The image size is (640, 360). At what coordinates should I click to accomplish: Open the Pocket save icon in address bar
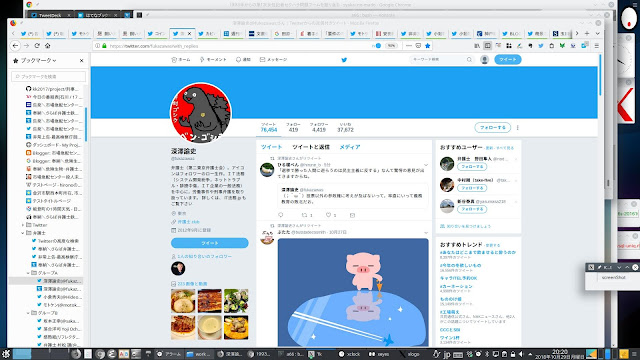[418, 46]
